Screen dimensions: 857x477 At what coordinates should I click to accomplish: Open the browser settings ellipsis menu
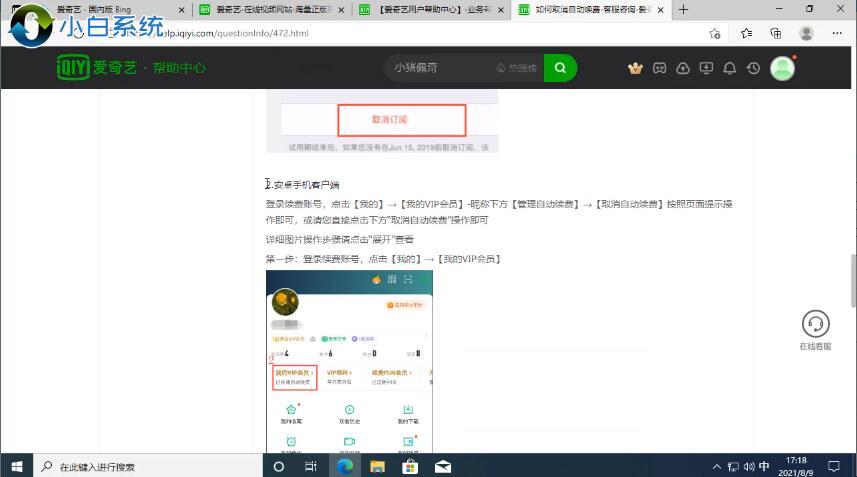coord(837,33)
